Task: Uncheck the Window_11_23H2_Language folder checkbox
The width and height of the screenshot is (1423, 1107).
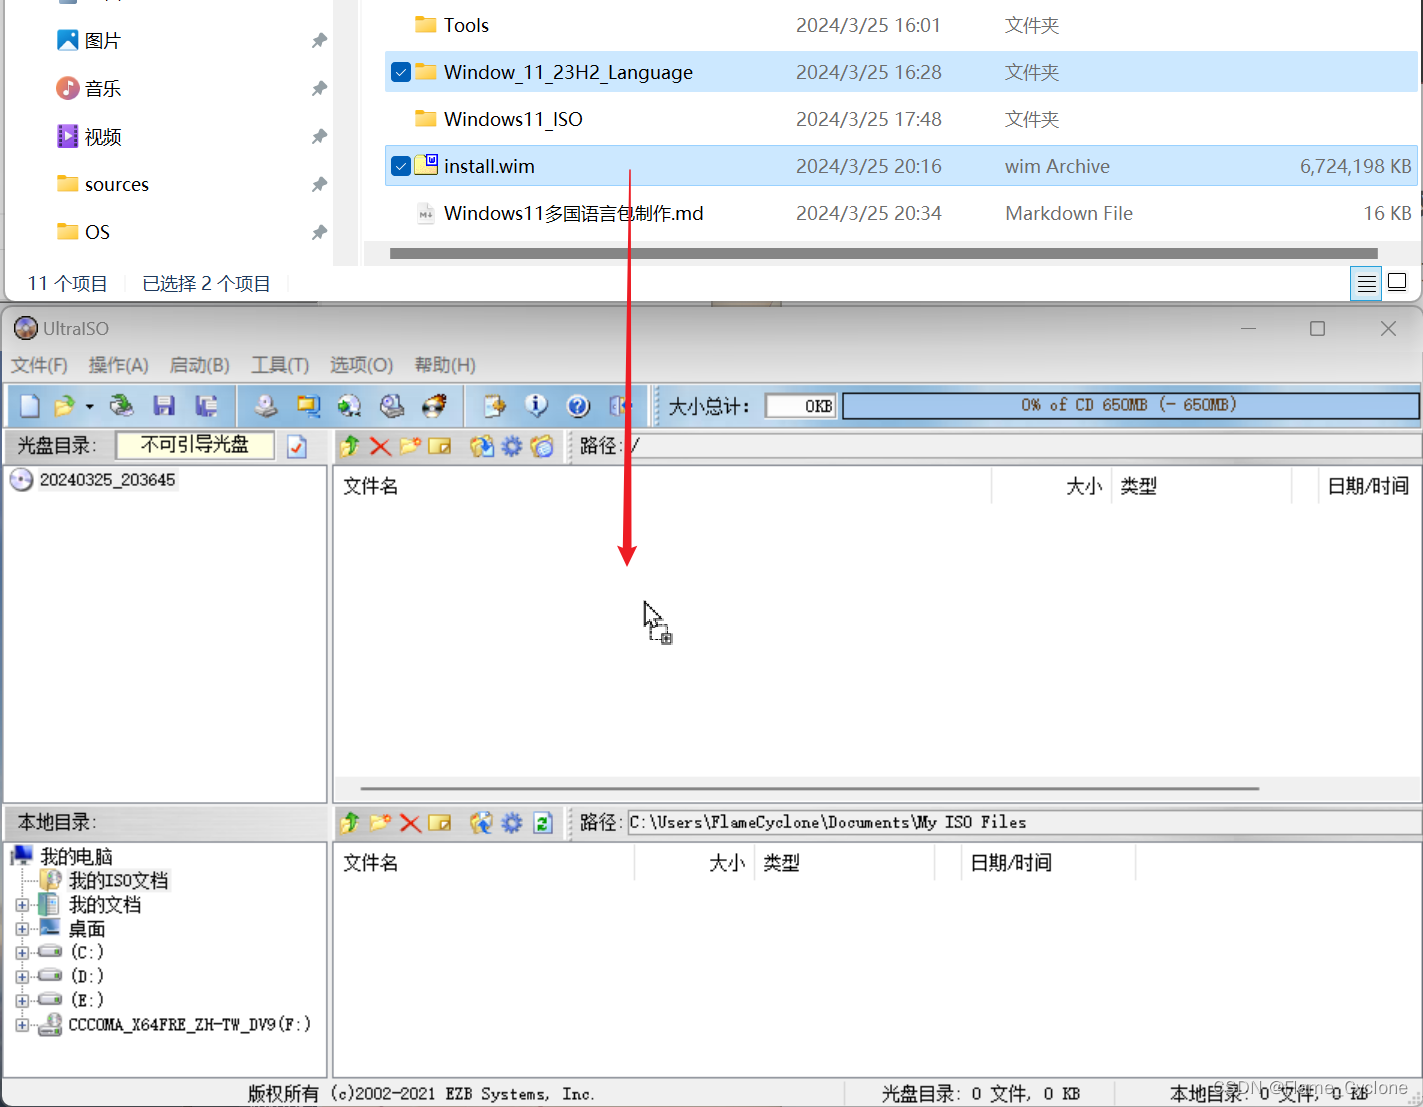Action: (x=401, y=72)
